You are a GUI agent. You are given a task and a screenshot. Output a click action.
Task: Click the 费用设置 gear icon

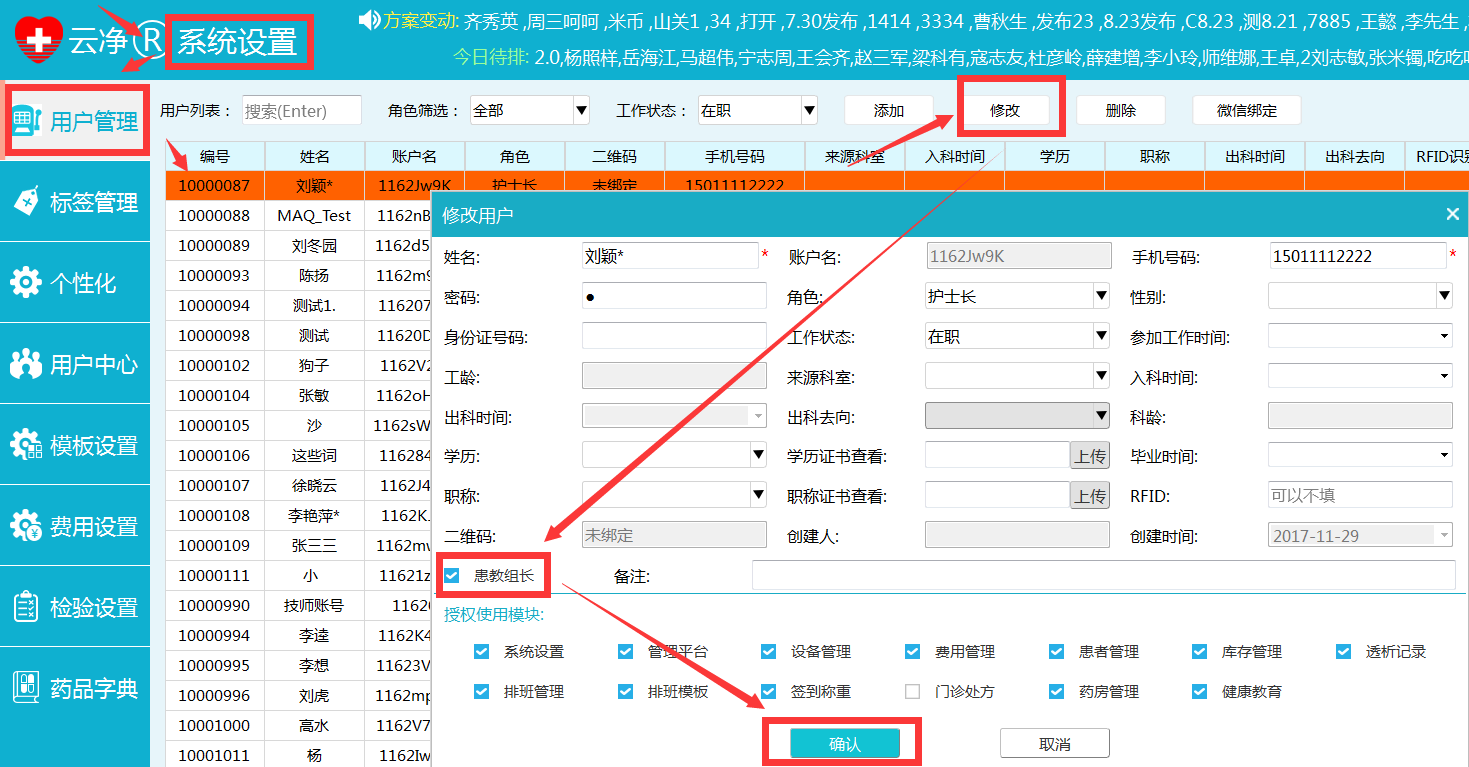pos(27,526)
